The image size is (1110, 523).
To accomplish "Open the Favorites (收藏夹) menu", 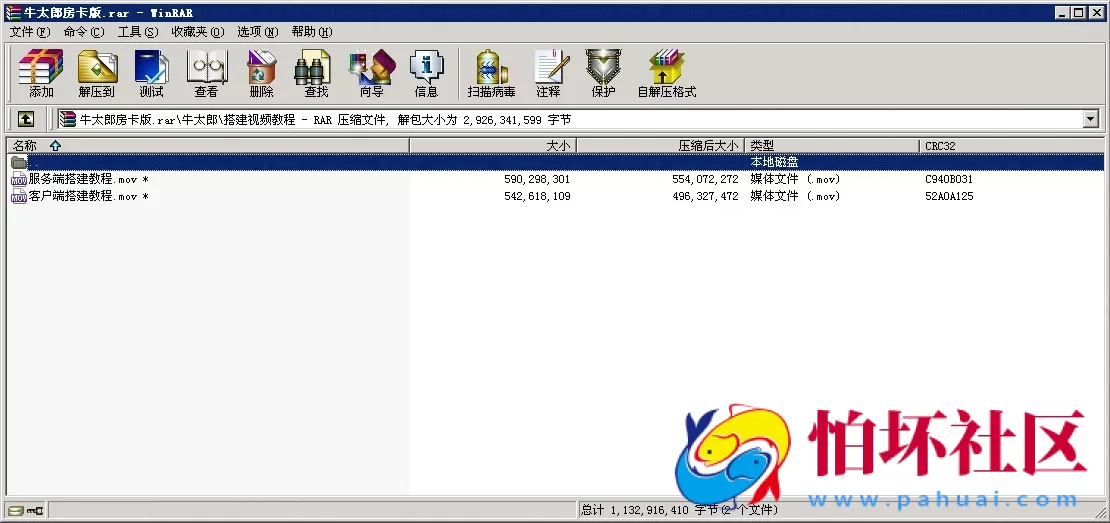I will tap(198, 32).
